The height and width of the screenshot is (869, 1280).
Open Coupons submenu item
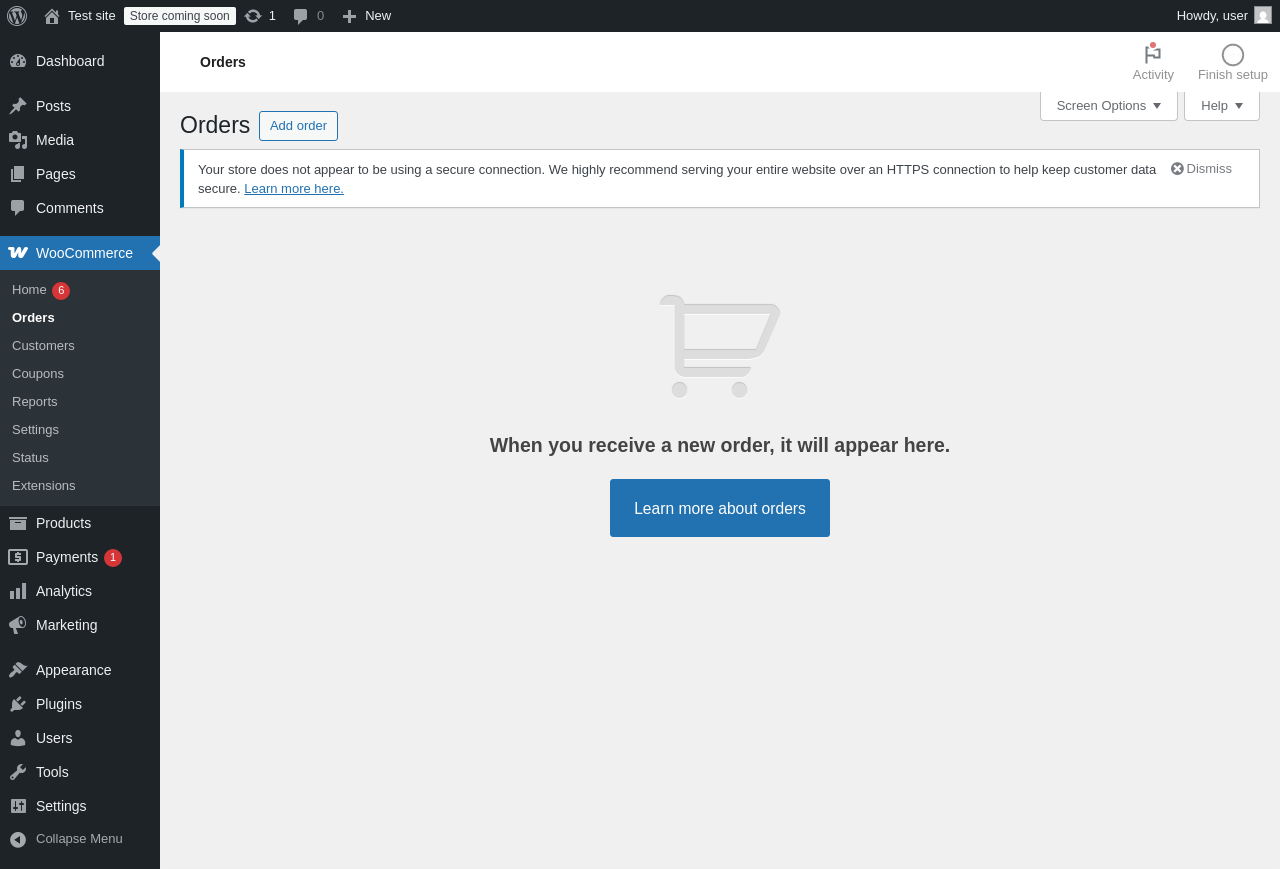point(38,374)
